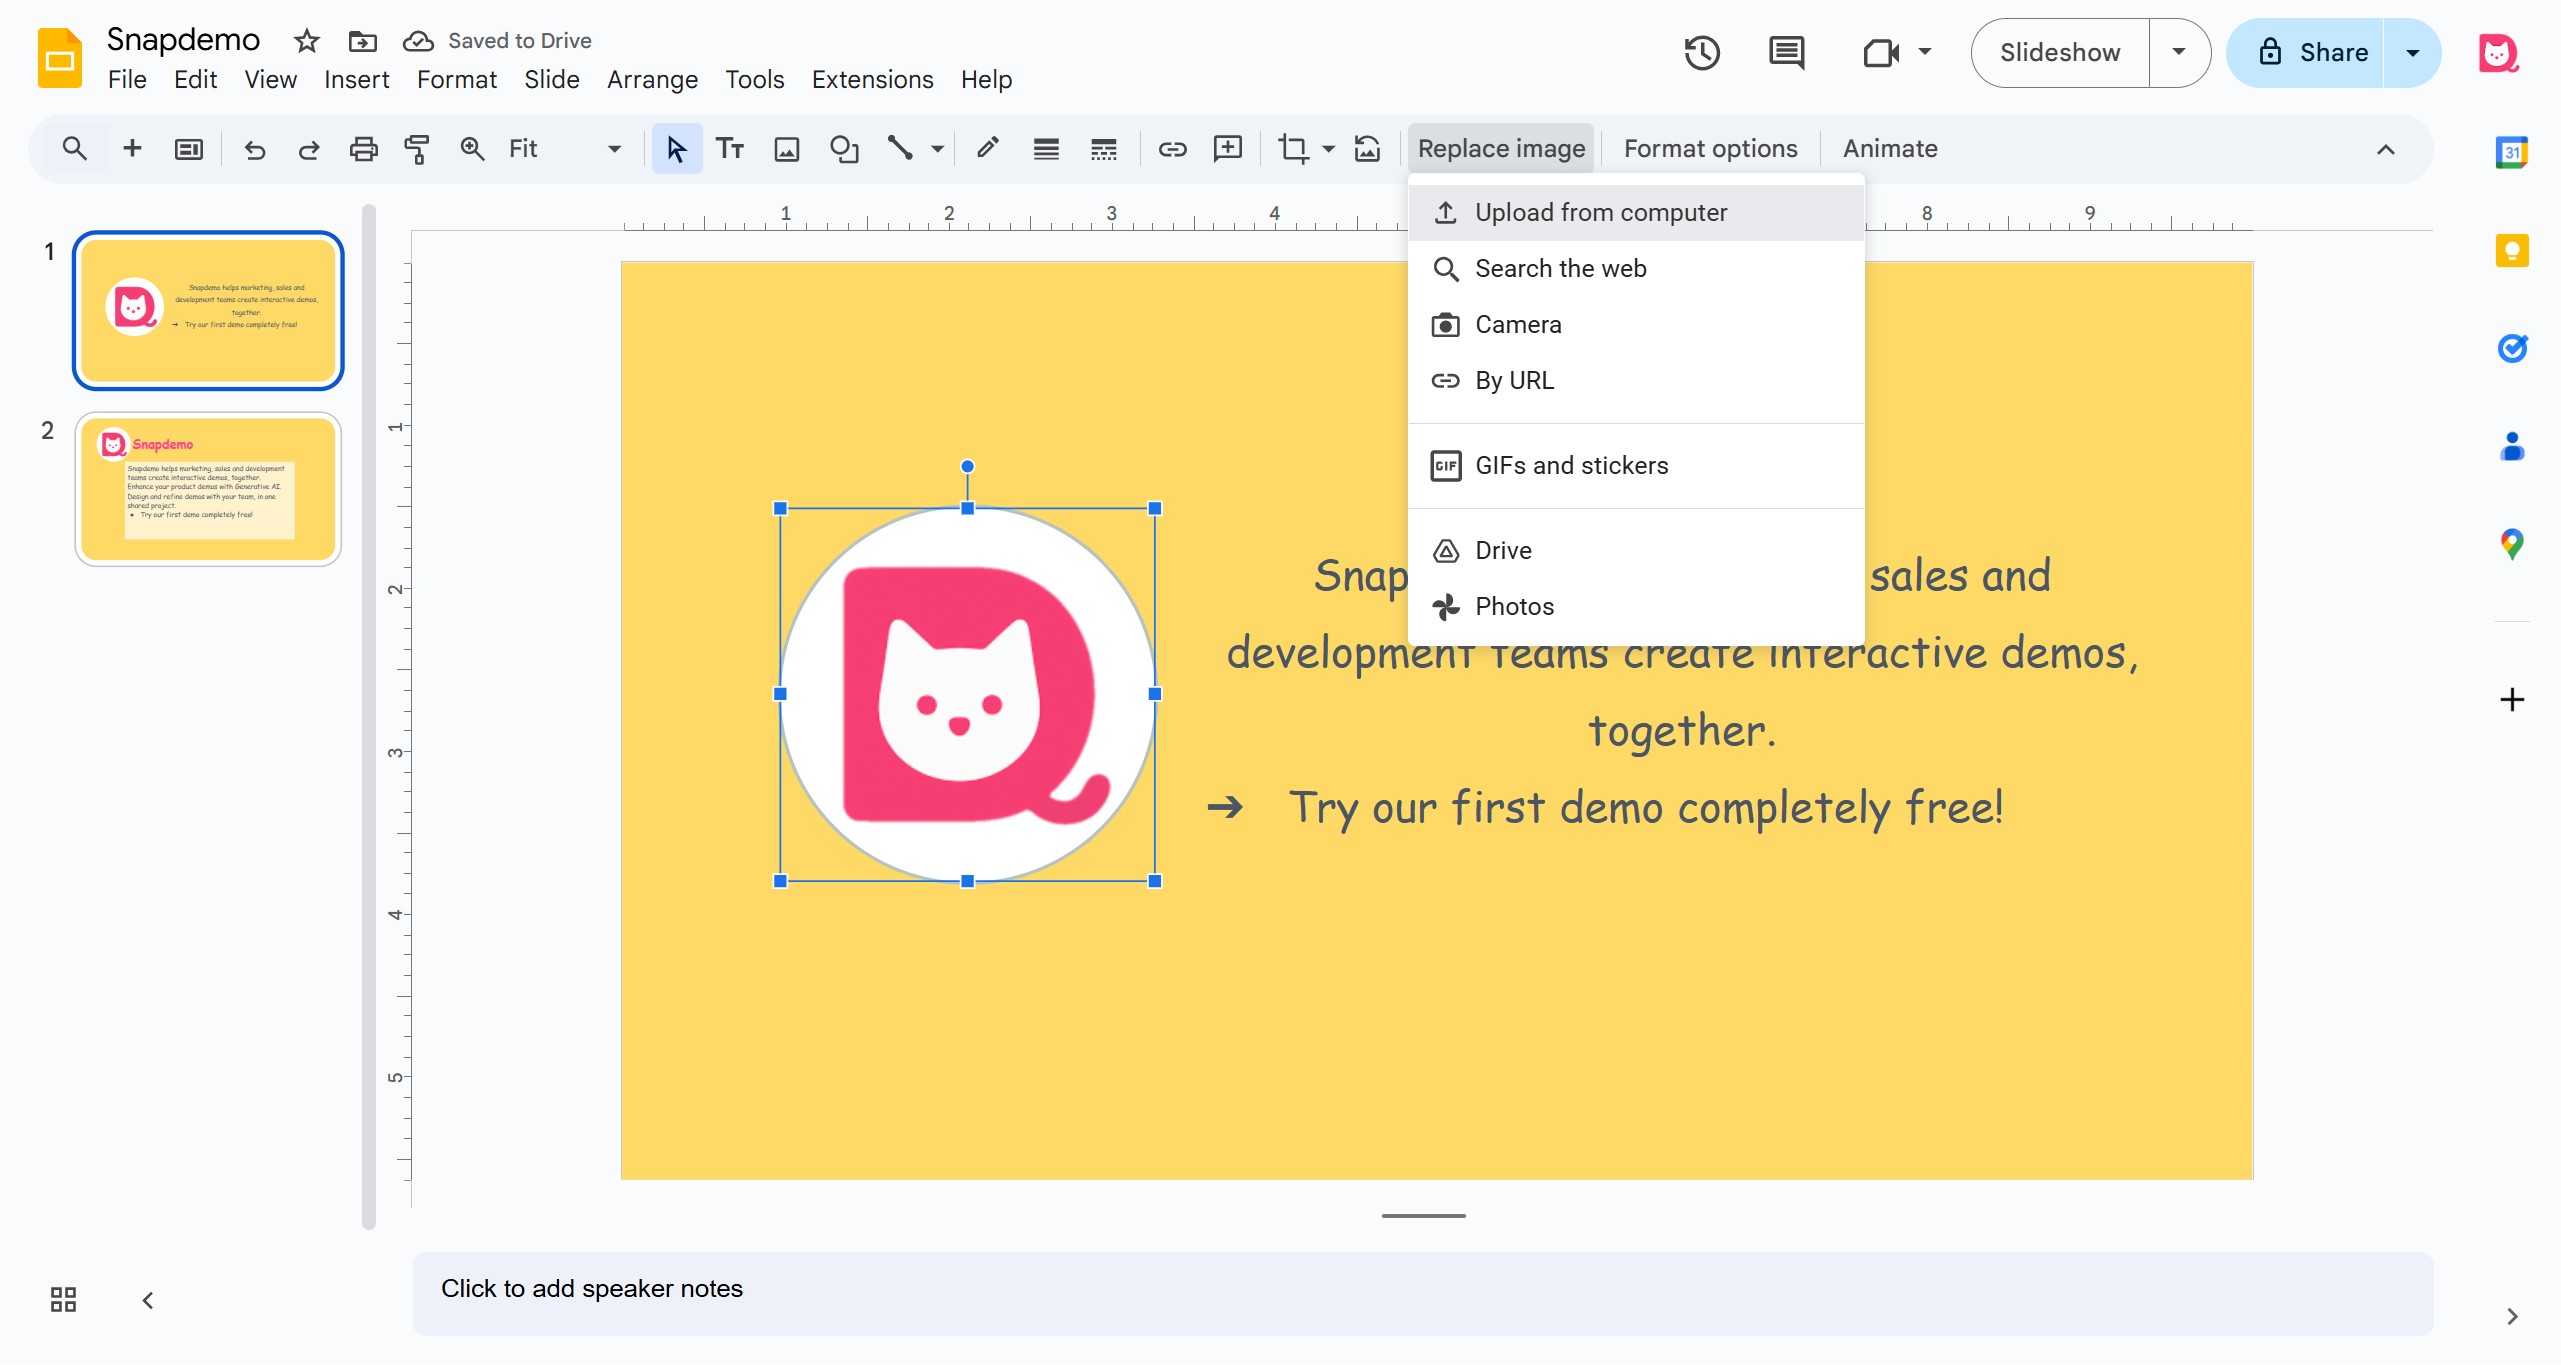Hide the side panel arrow
The height and width of the screenshot is (1365, 2561).
tap(2512, 1316)
